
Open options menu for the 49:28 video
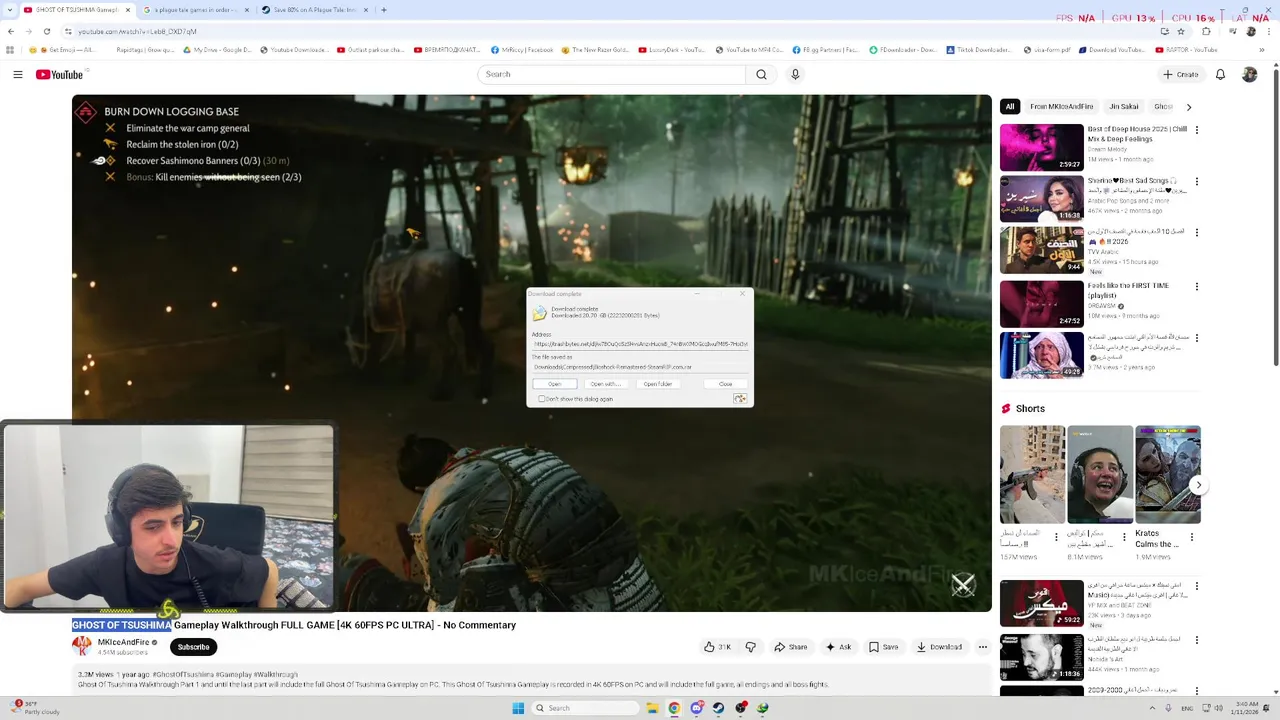(1196, 338)
